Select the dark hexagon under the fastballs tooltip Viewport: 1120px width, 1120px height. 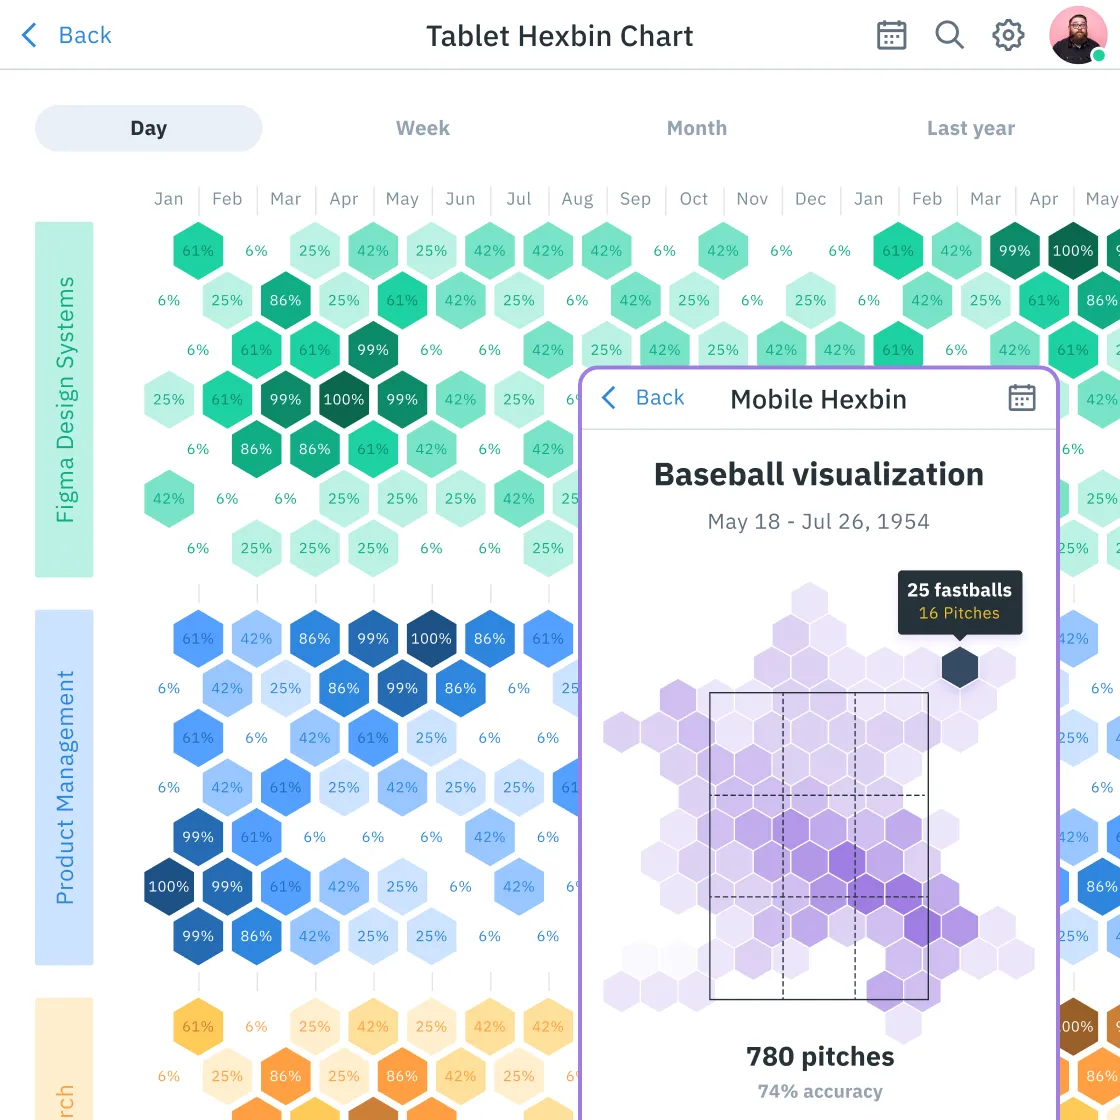click(x=959, y=667)
